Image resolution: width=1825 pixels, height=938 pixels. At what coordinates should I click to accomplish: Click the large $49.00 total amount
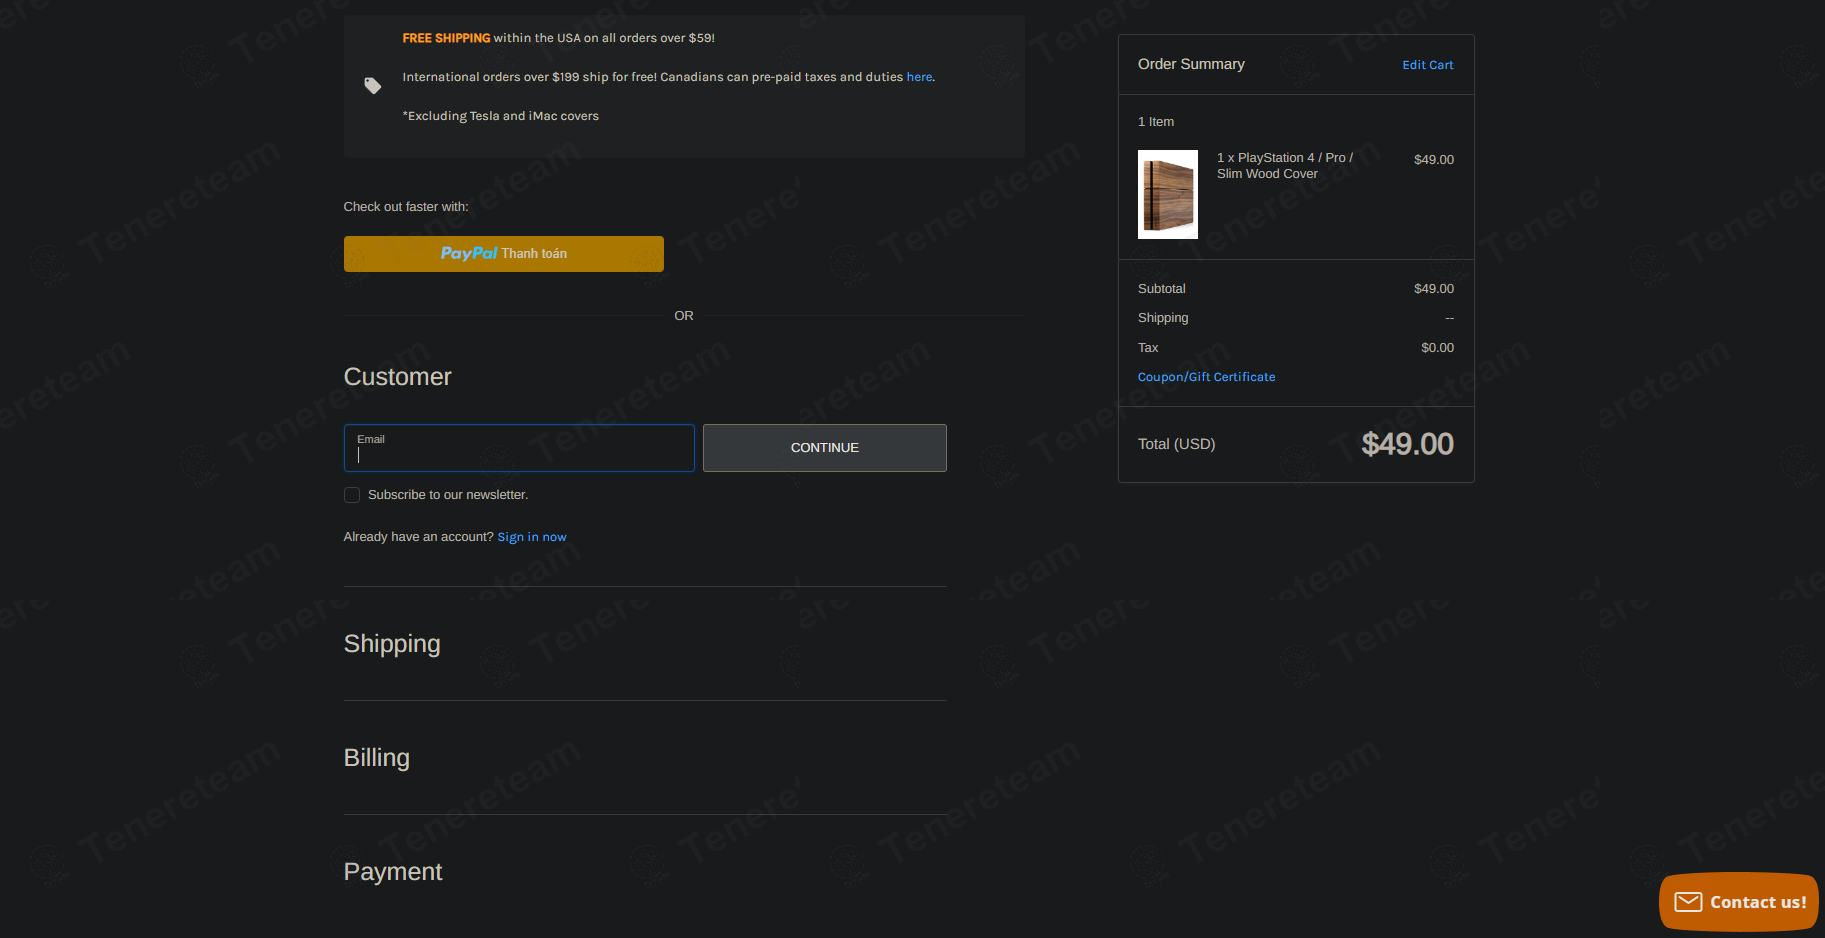click(1407, 444)
